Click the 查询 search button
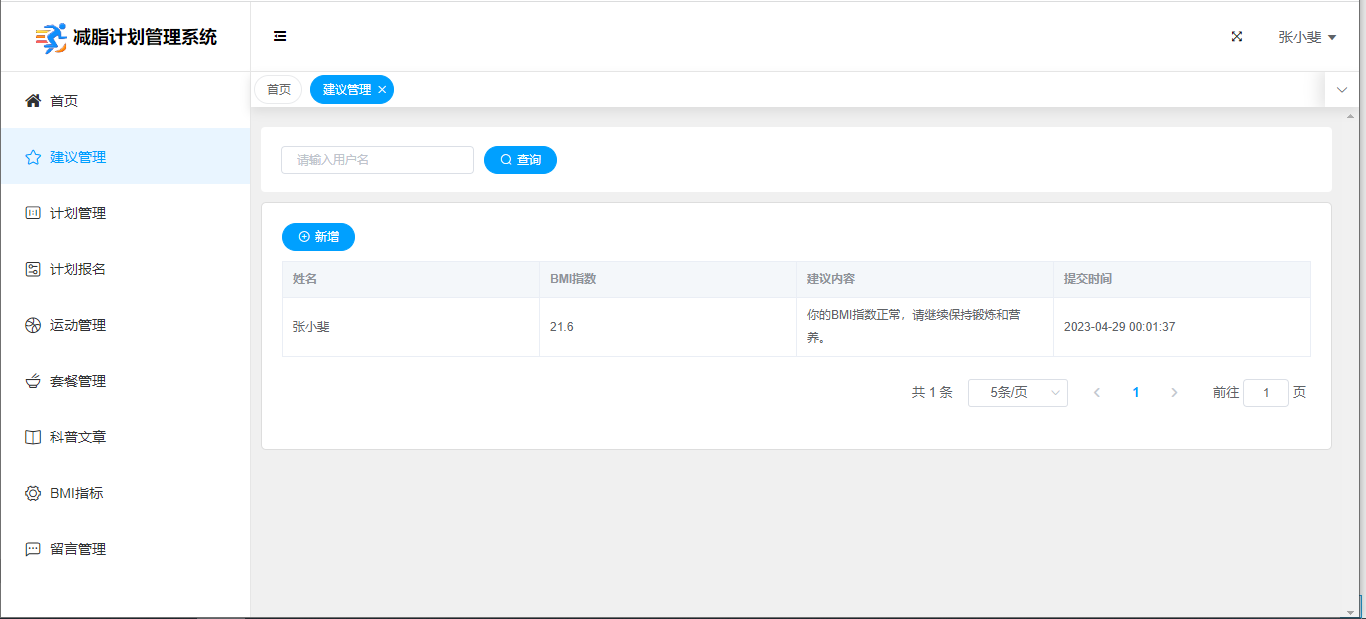The image size is (1366, 619). click(520, 160)
